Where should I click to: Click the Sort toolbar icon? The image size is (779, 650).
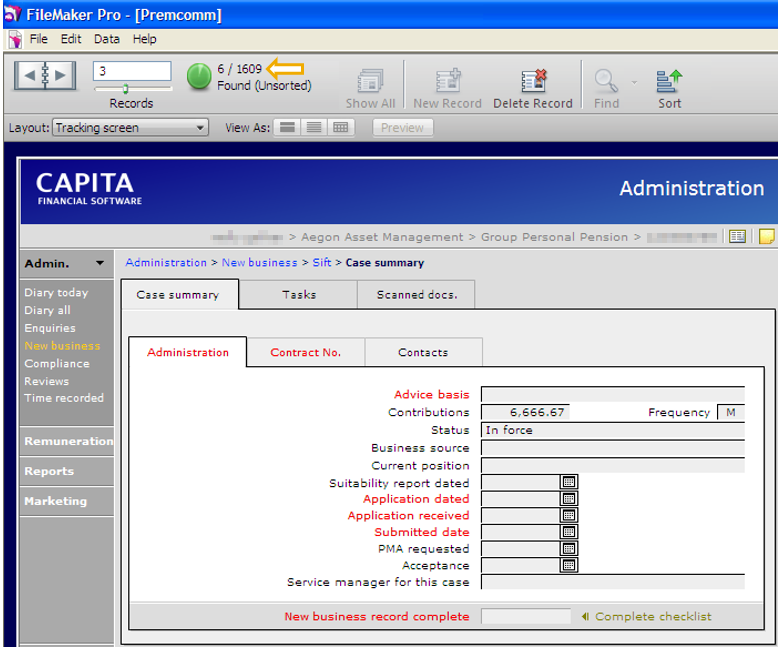[669, 81]
